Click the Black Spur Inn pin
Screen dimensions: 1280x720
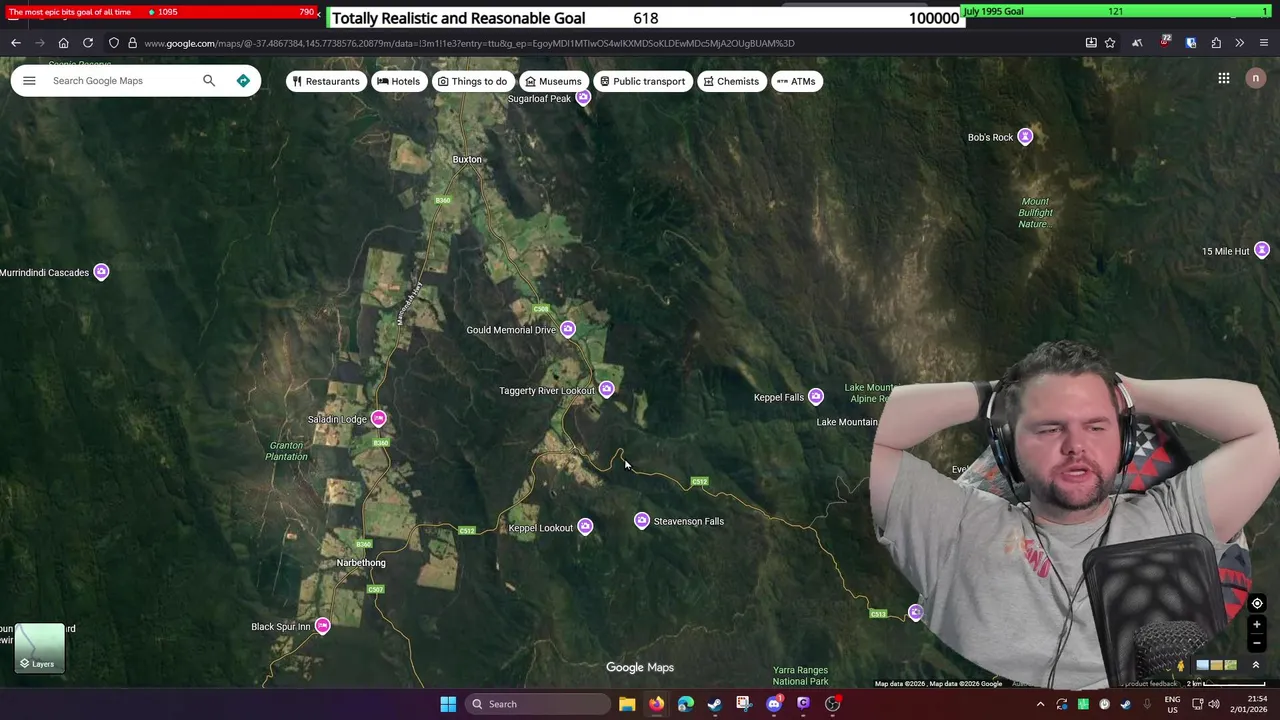[322, 626]
